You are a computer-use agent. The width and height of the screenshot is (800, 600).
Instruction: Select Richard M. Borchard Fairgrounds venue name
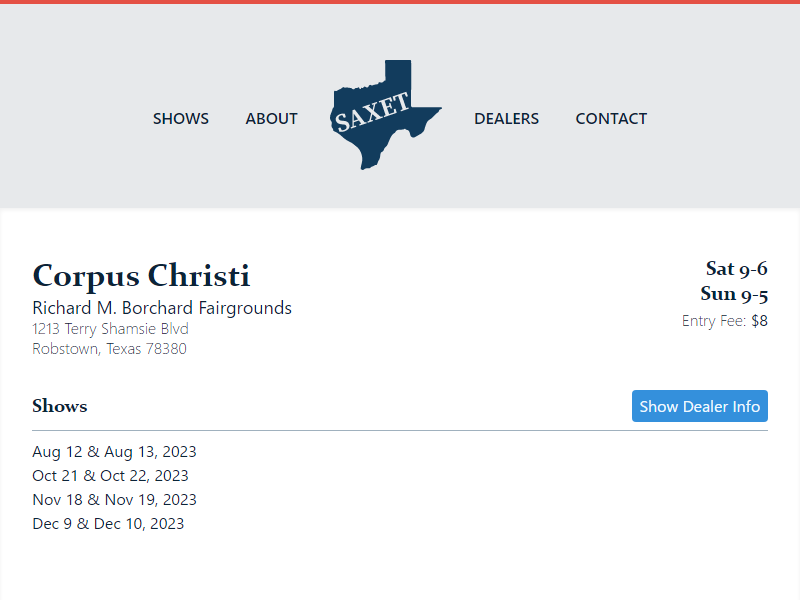click(x=162, y=308)
